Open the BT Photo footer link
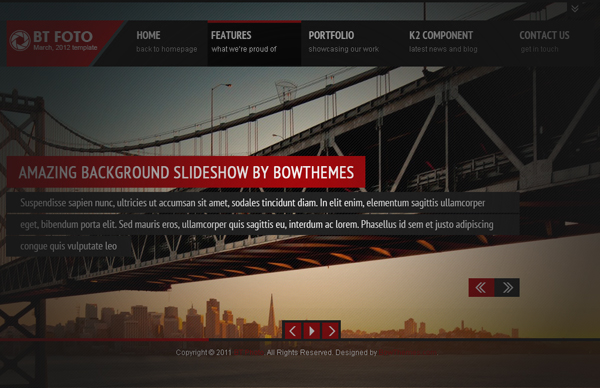 tap(248, 352)
